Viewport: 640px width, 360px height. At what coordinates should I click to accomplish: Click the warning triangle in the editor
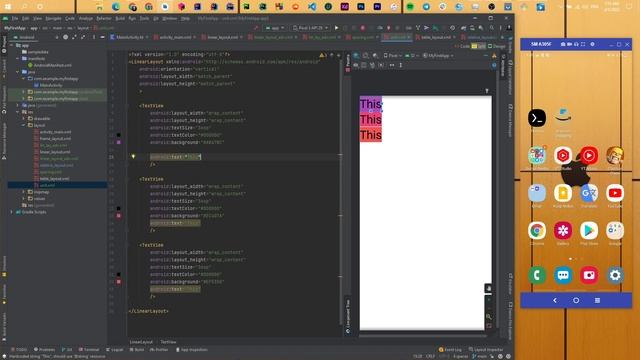[x=322, y=55]
